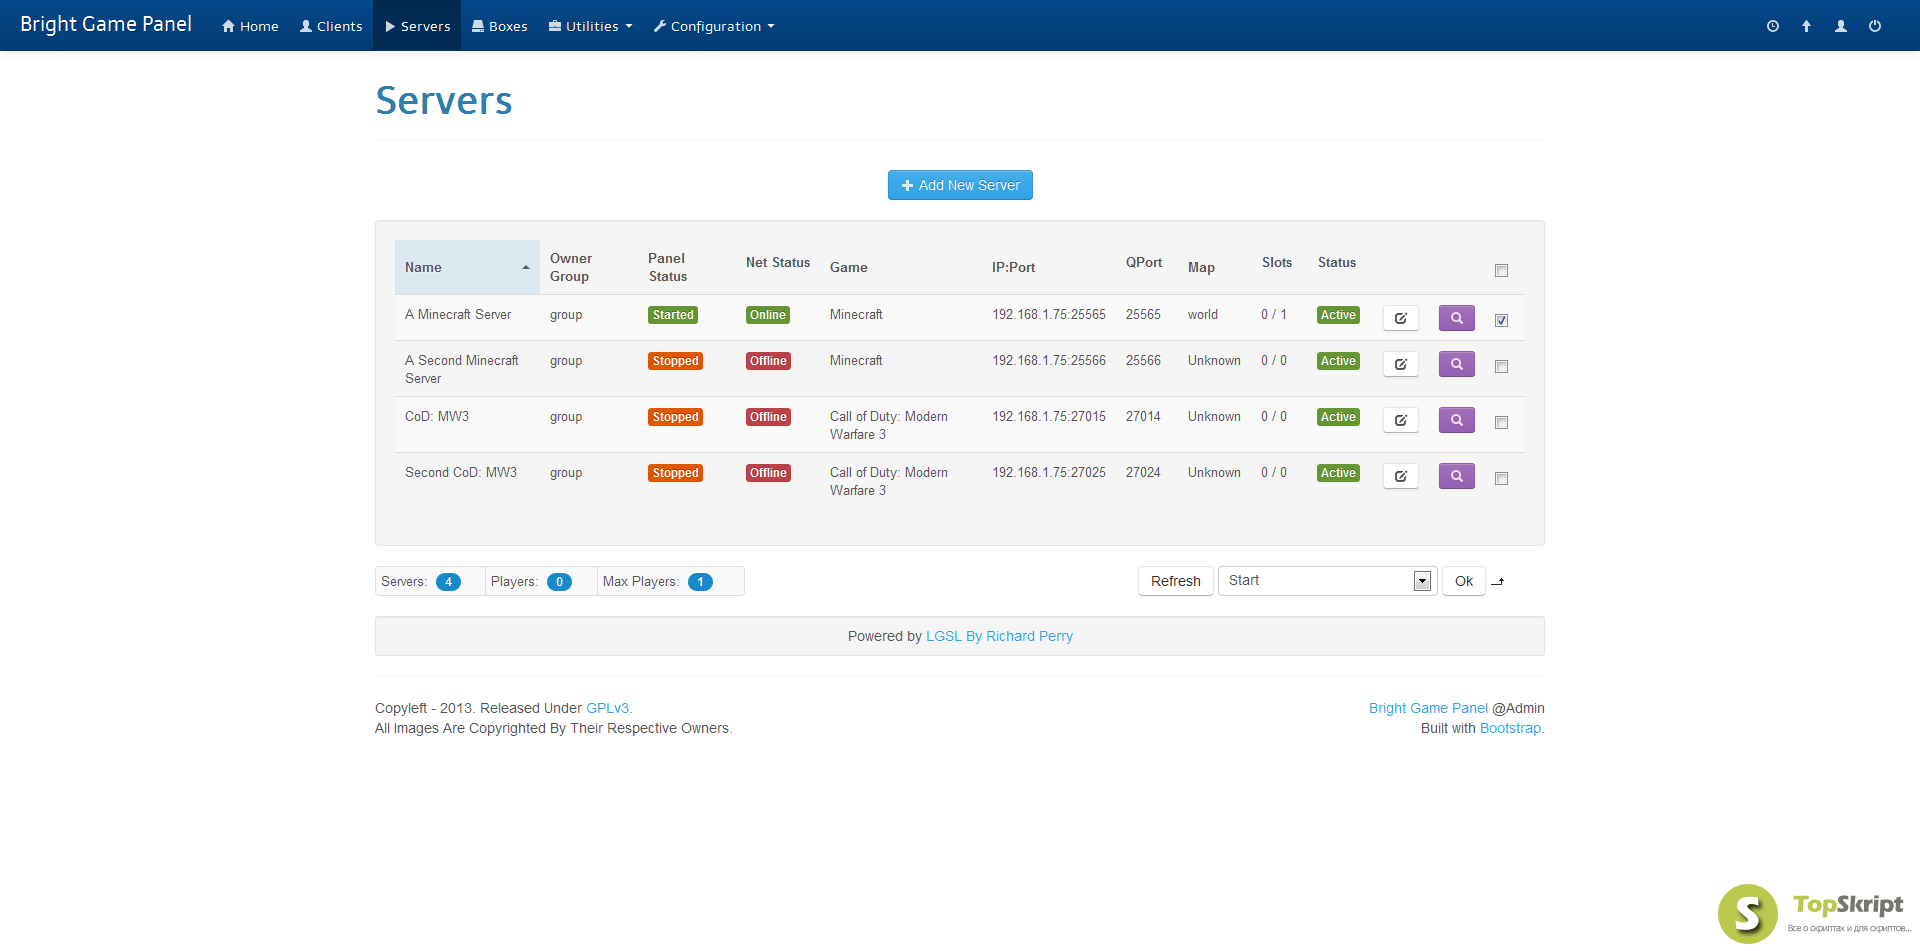Screen dimensions: 1920x951
Task: Click Offline badge of Second CoD: MW3
Action: coord(768,473)
